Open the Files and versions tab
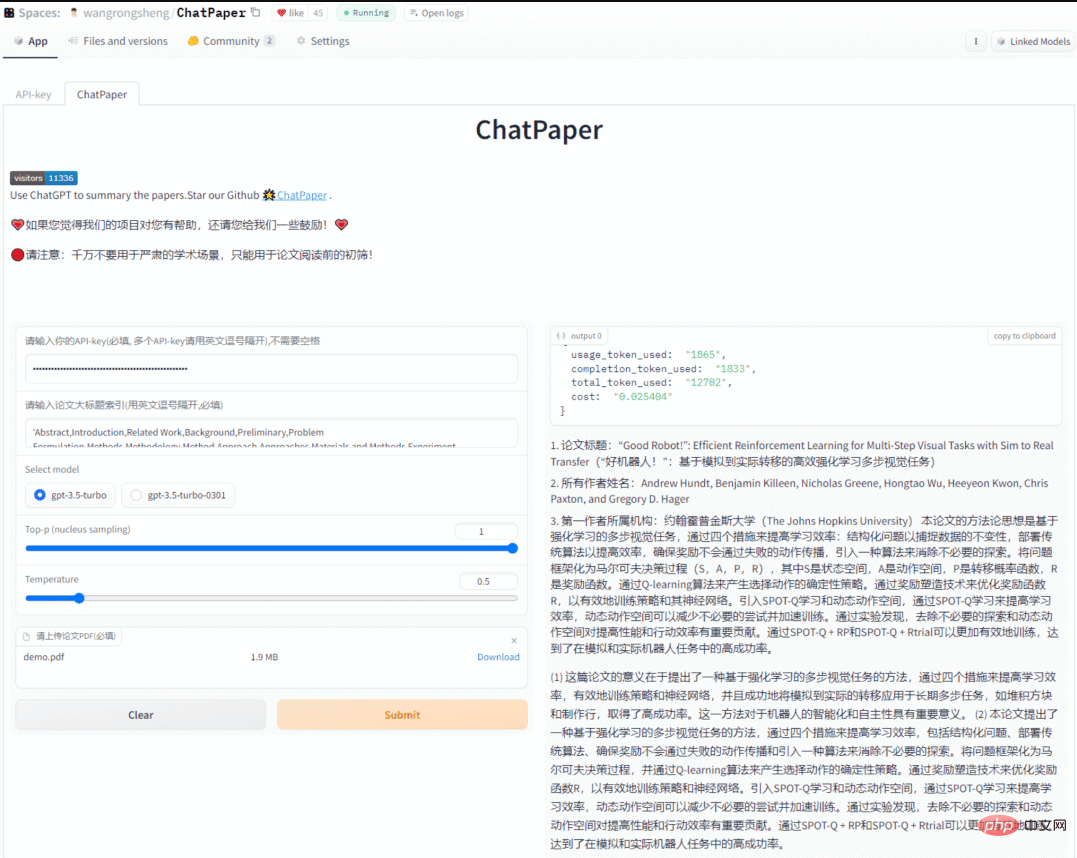The width and height of the screenshot is (1077, 858). pos(118,41)
